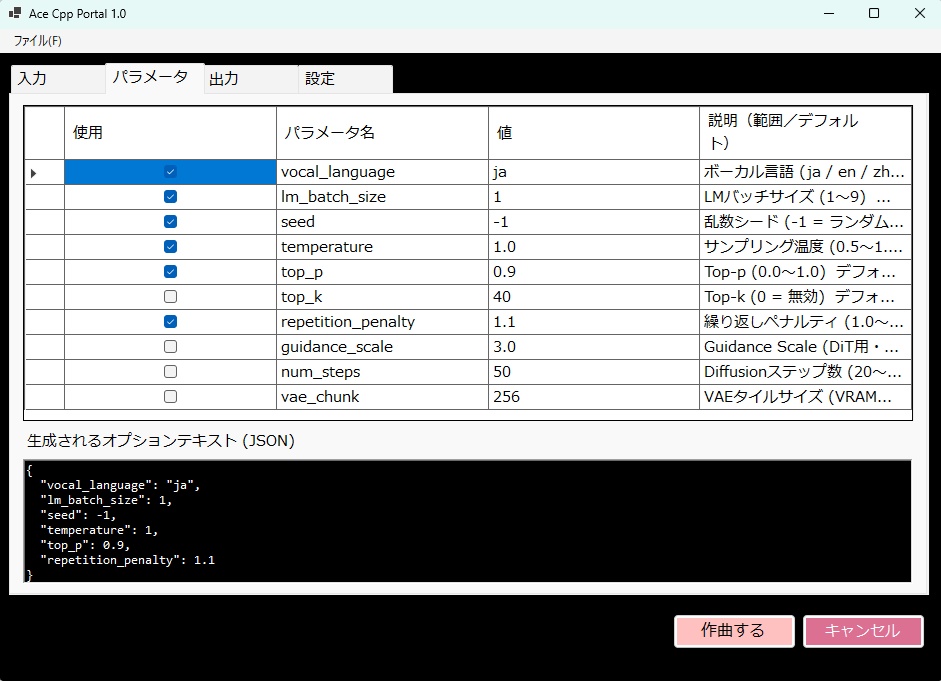Click the guidance_scale value 3.0
The height and width of the screenshot is (681, 941).
(x=594, y=347)
